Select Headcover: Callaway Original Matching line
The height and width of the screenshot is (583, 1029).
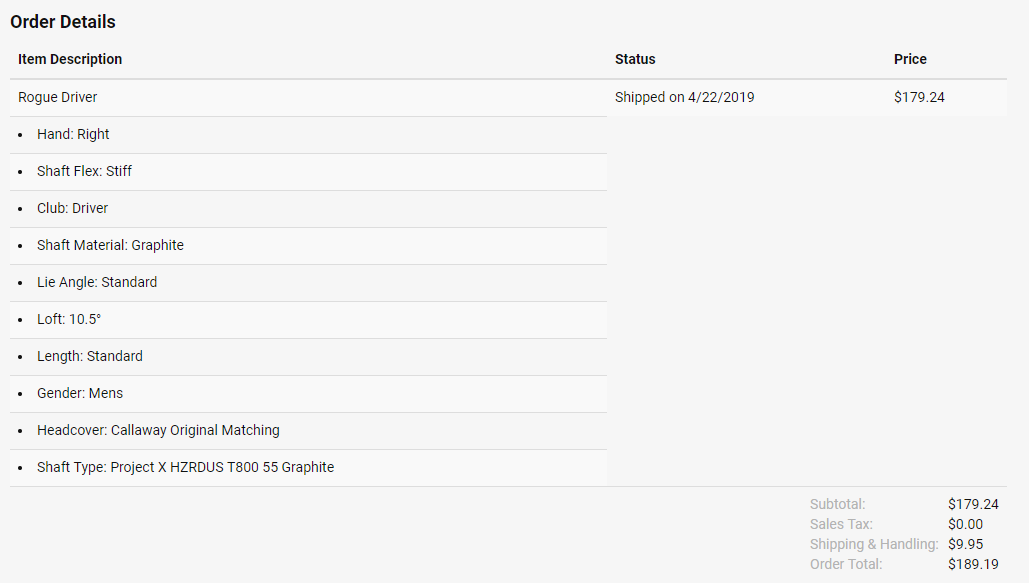pyautogui.click(x=158, y=430)
